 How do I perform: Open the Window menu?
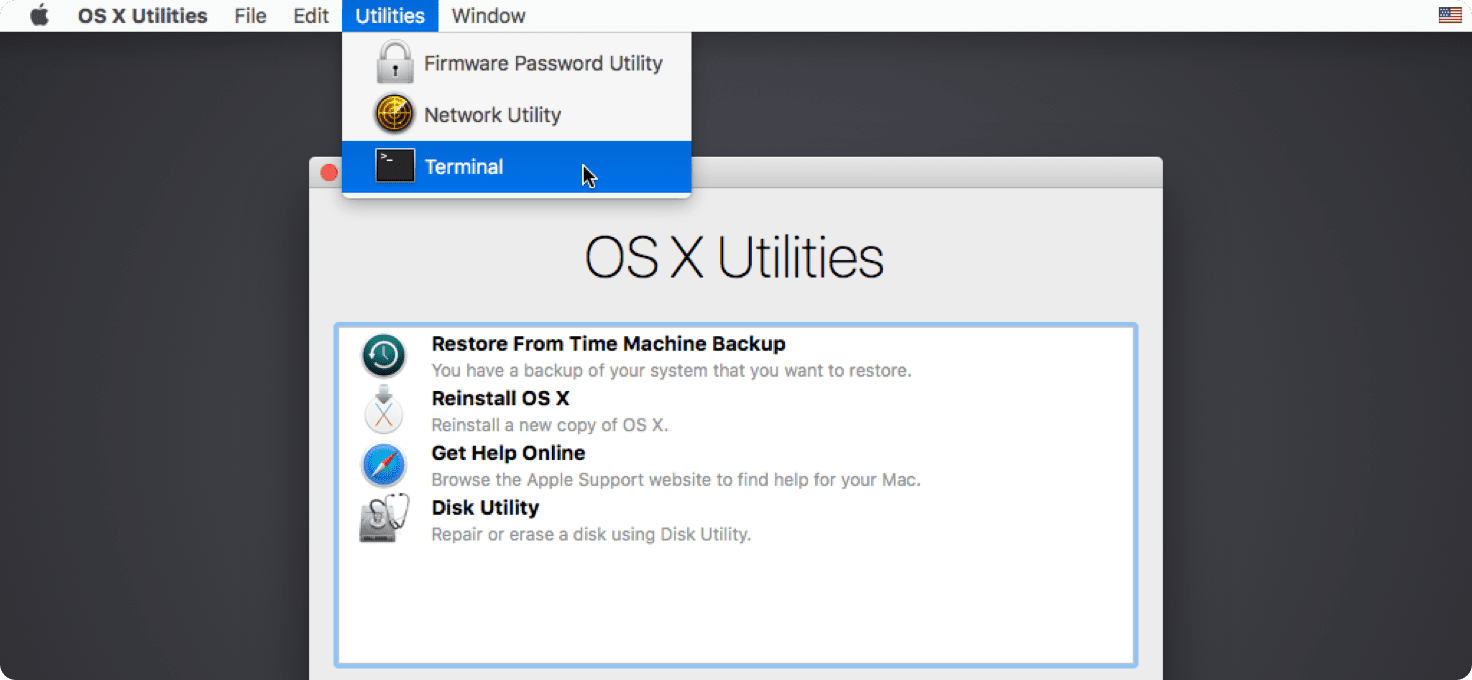point(488,15)
